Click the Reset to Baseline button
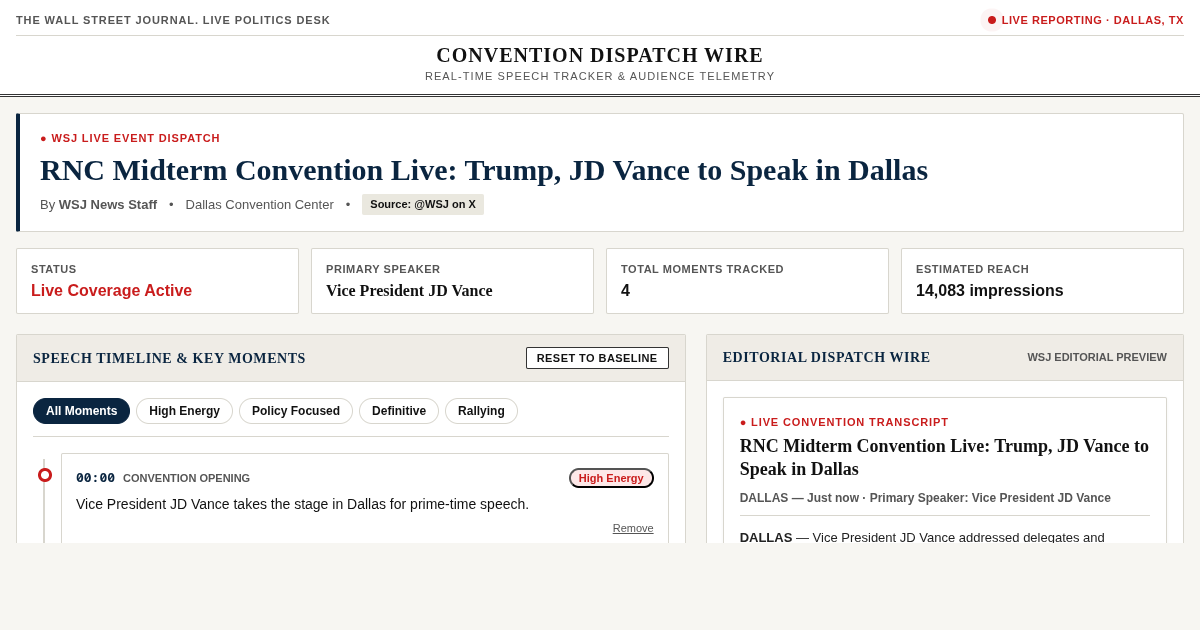 (597, 358)
